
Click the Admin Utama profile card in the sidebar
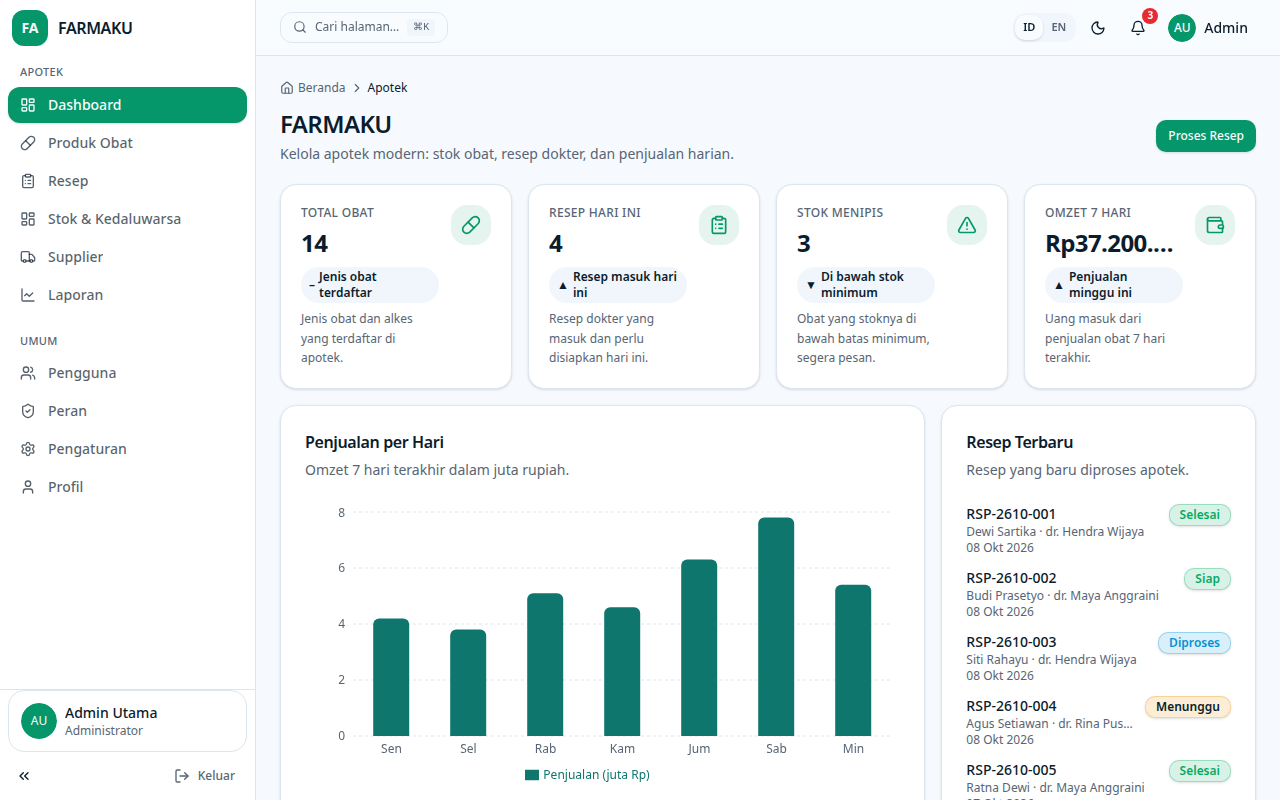tap(127, 721)
